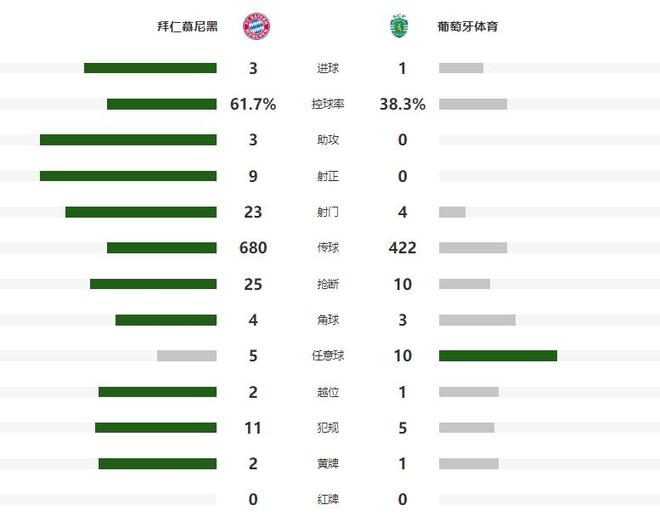The height and width of the screenshot is (522, 660).
Task: Click Sporting's green free kick bar
Action: point(498,356)
